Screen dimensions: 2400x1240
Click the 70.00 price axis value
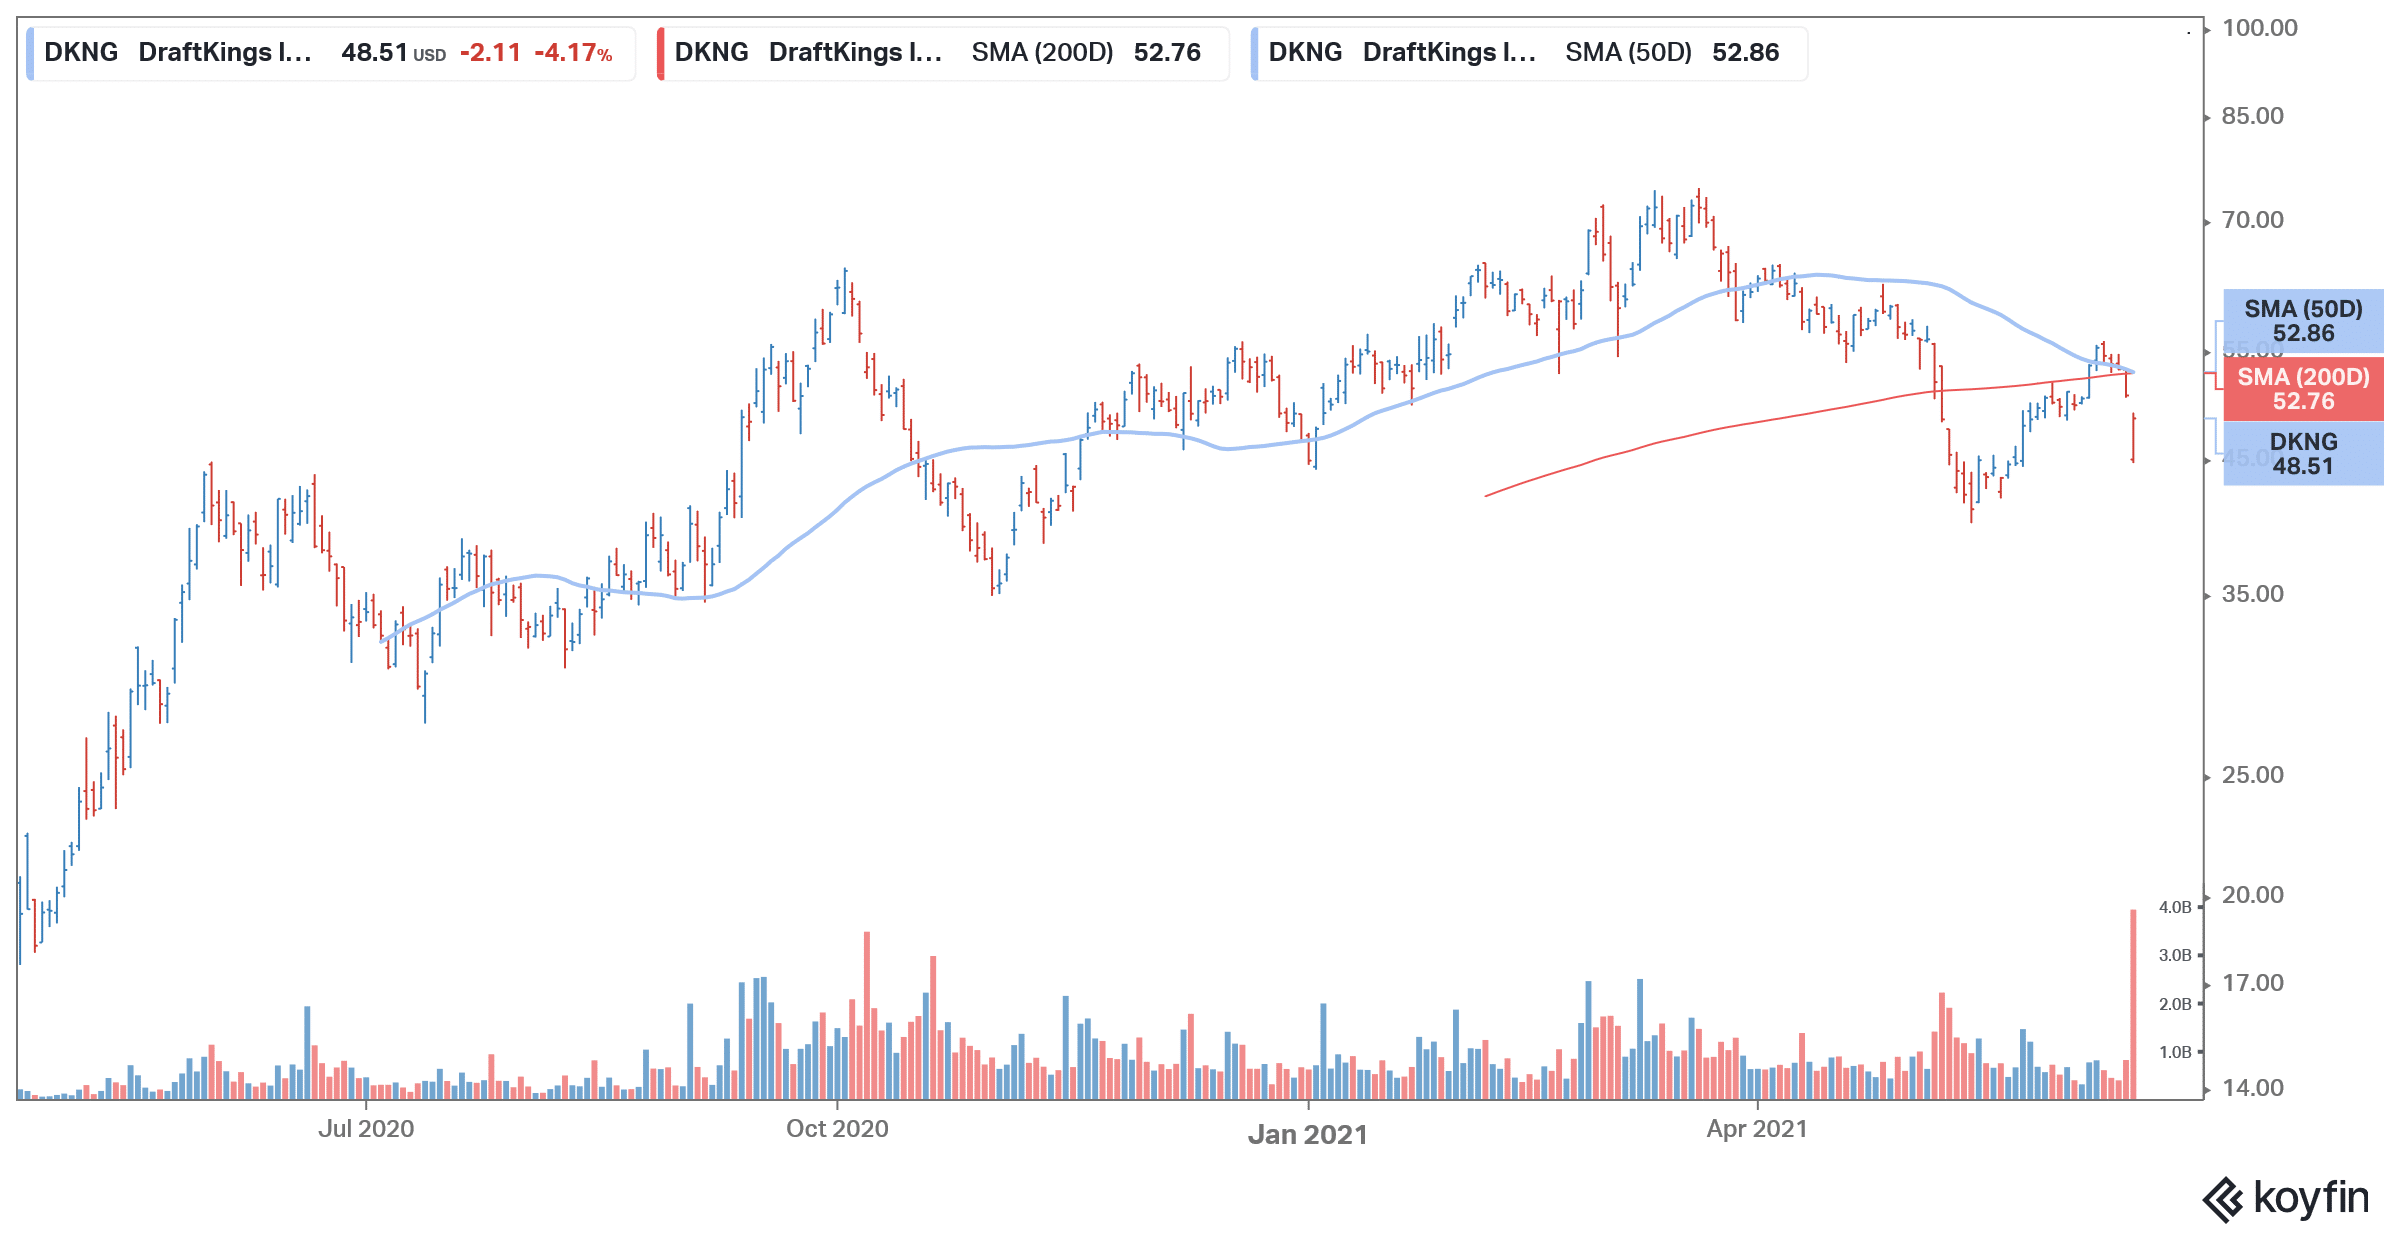pos(2252,220)
